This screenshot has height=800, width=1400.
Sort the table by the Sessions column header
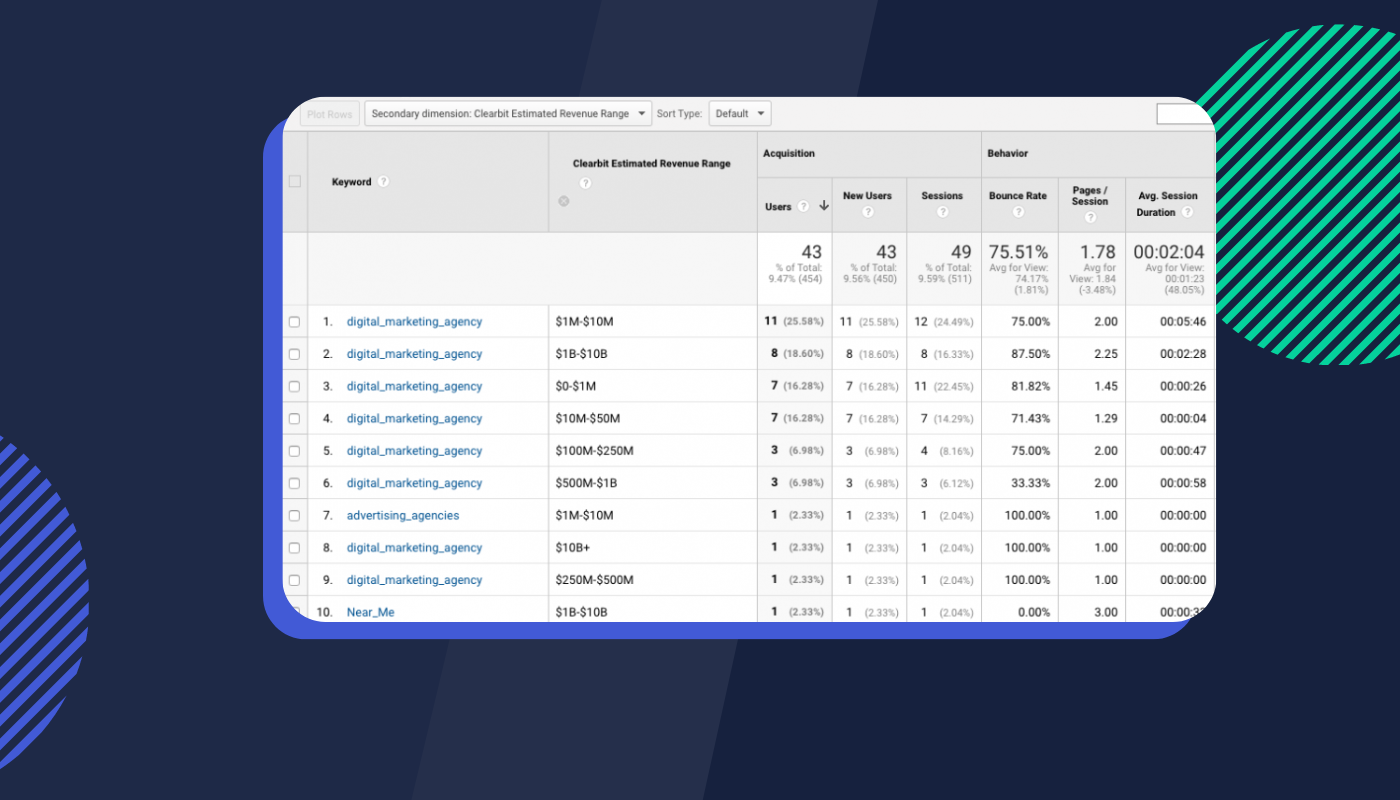(941, 197)
